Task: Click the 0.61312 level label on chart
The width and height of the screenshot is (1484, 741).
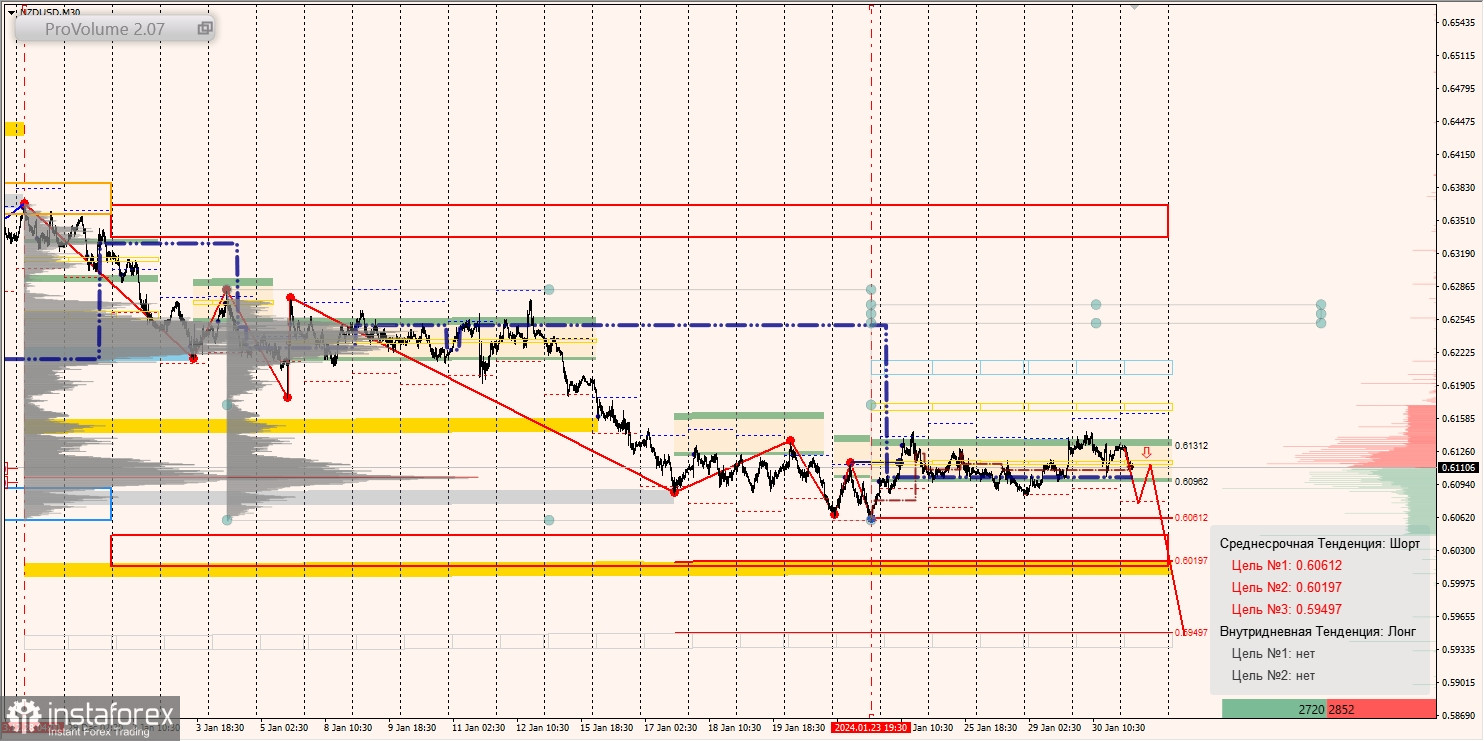Action: tap(1191, 446)
